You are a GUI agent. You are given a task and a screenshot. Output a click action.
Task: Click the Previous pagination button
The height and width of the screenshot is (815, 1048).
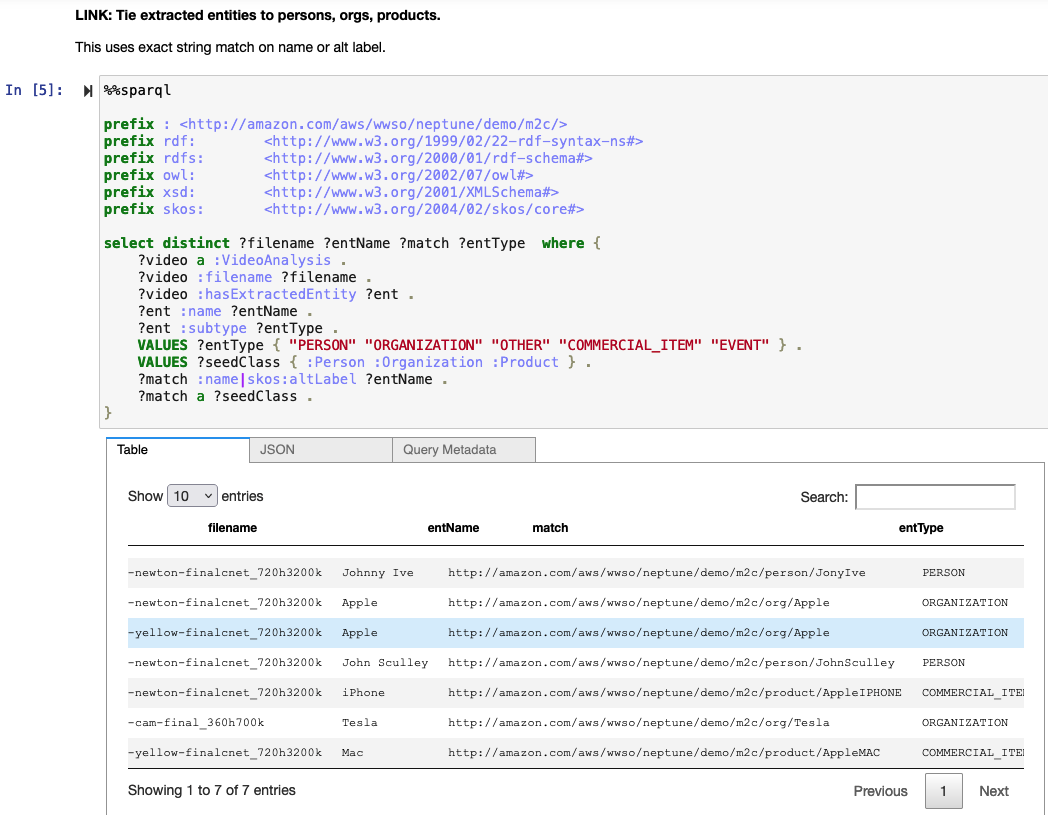point(879,791)
